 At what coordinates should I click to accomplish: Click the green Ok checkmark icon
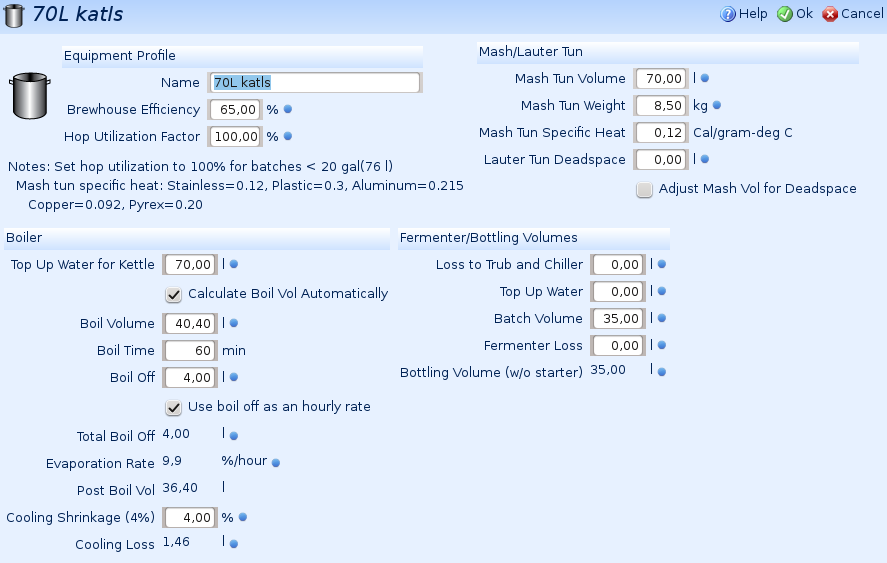785,14
